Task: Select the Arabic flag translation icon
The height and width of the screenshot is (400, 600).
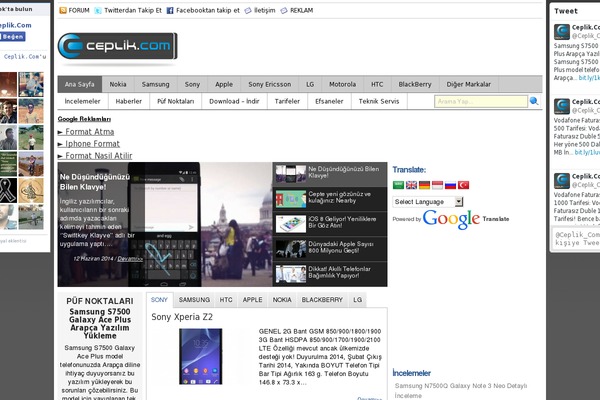Action: (398, 185)
